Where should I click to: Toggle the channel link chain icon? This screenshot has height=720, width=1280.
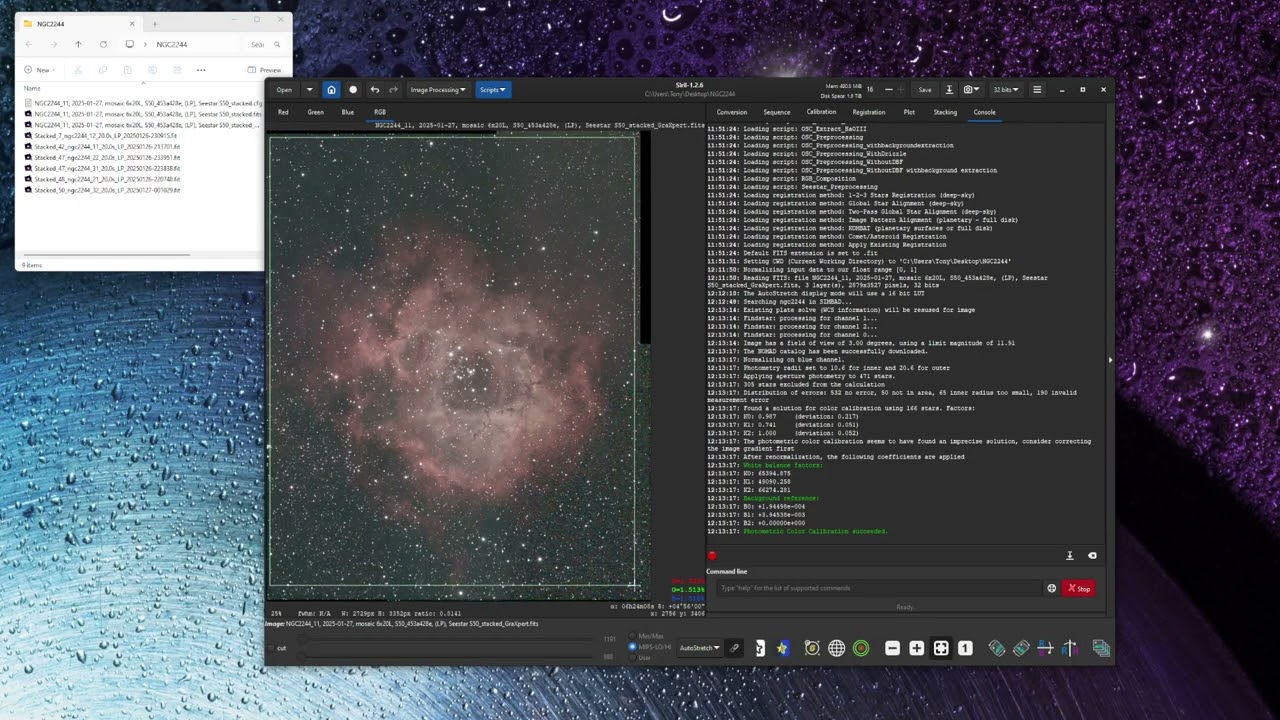[734, 648]
